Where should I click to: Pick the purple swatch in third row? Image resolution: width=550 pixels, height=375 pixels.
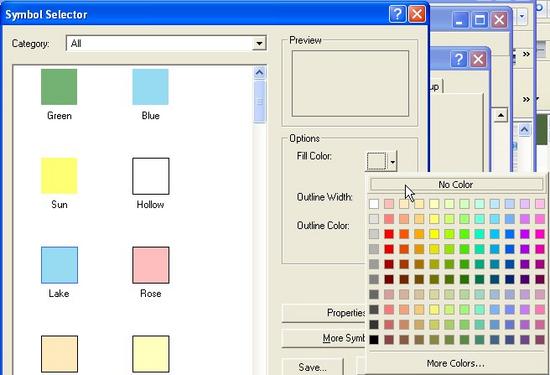pyautogui.click(x=525, y=234)
